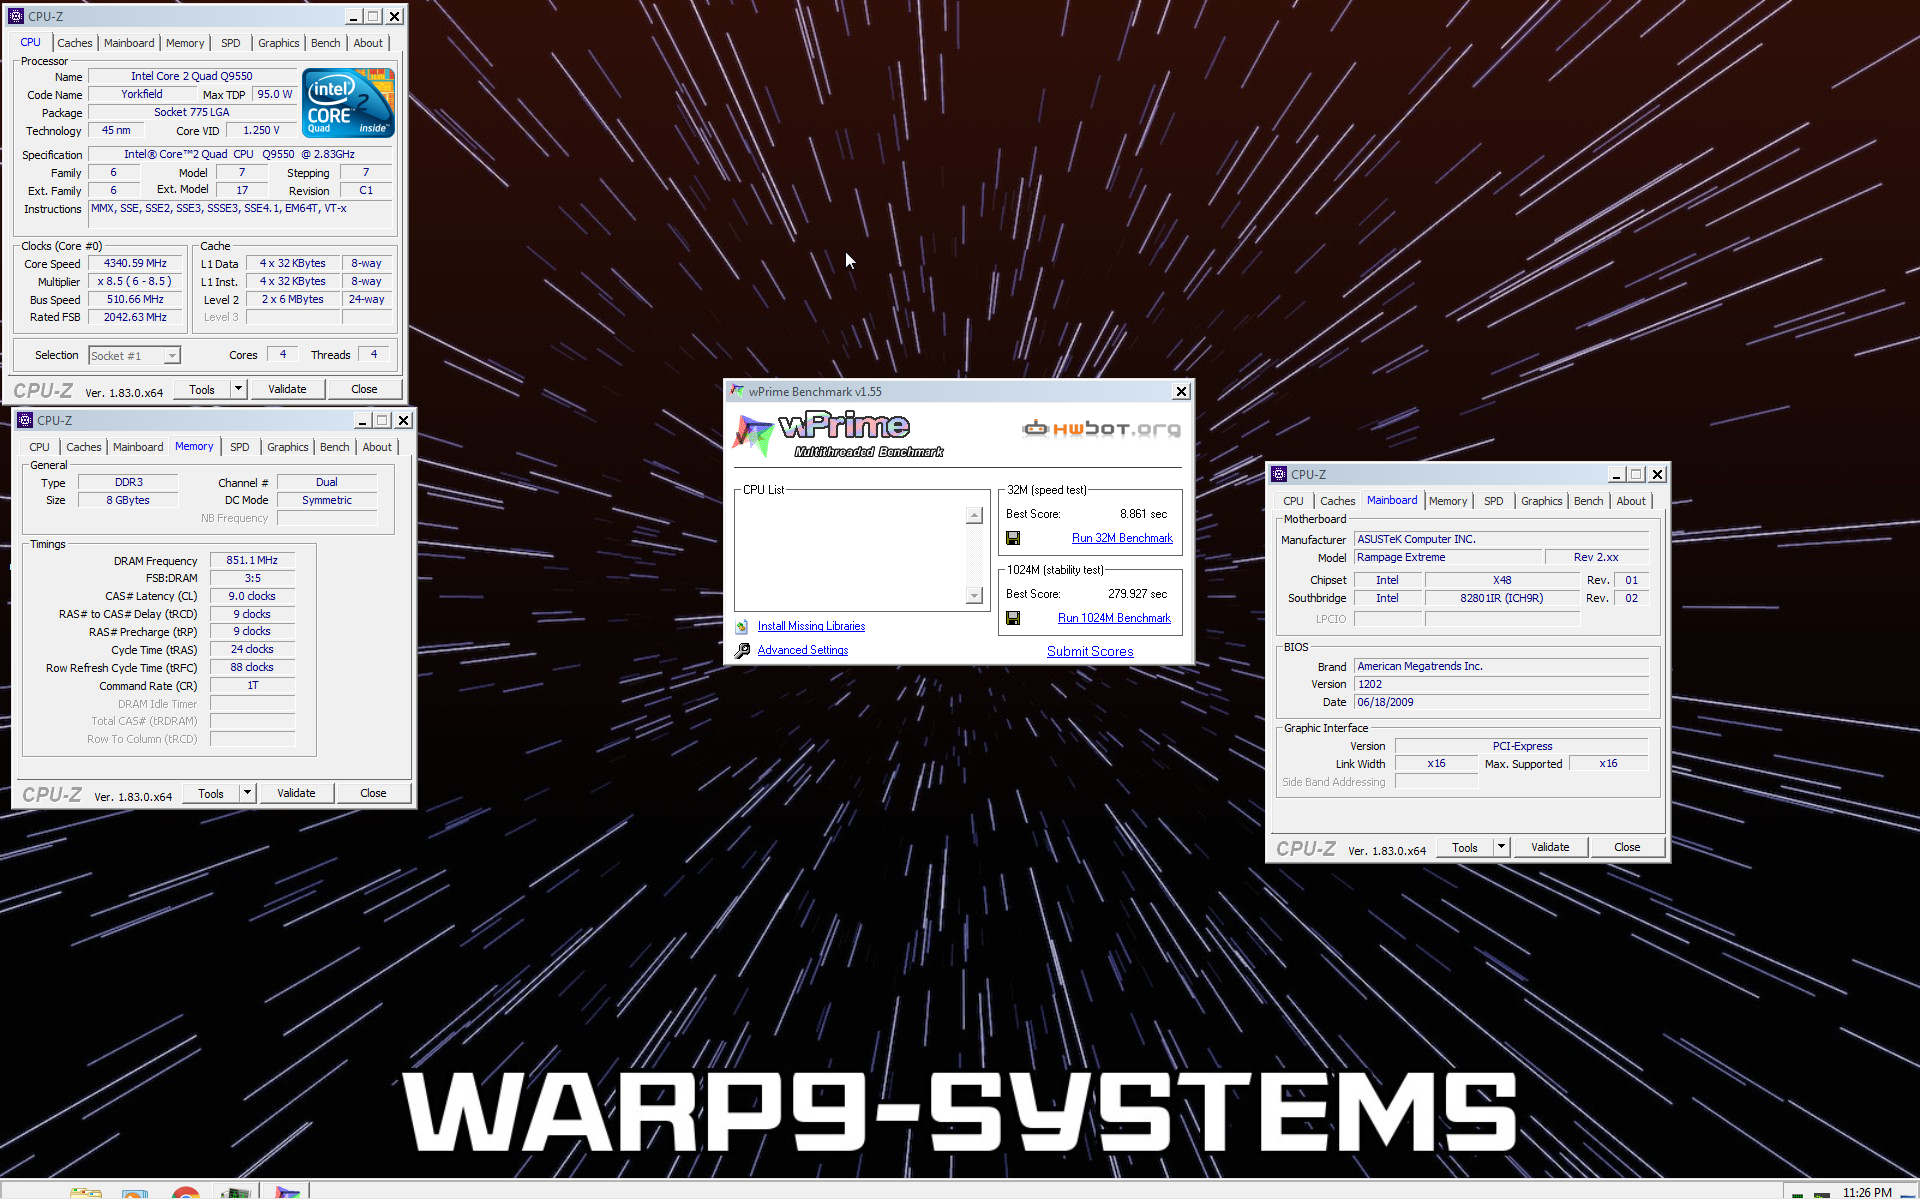Screen dimensions: 1920x1200
Task: Click the Row Refresh Cycle Time 88 clocks
Action: point(252,668)
